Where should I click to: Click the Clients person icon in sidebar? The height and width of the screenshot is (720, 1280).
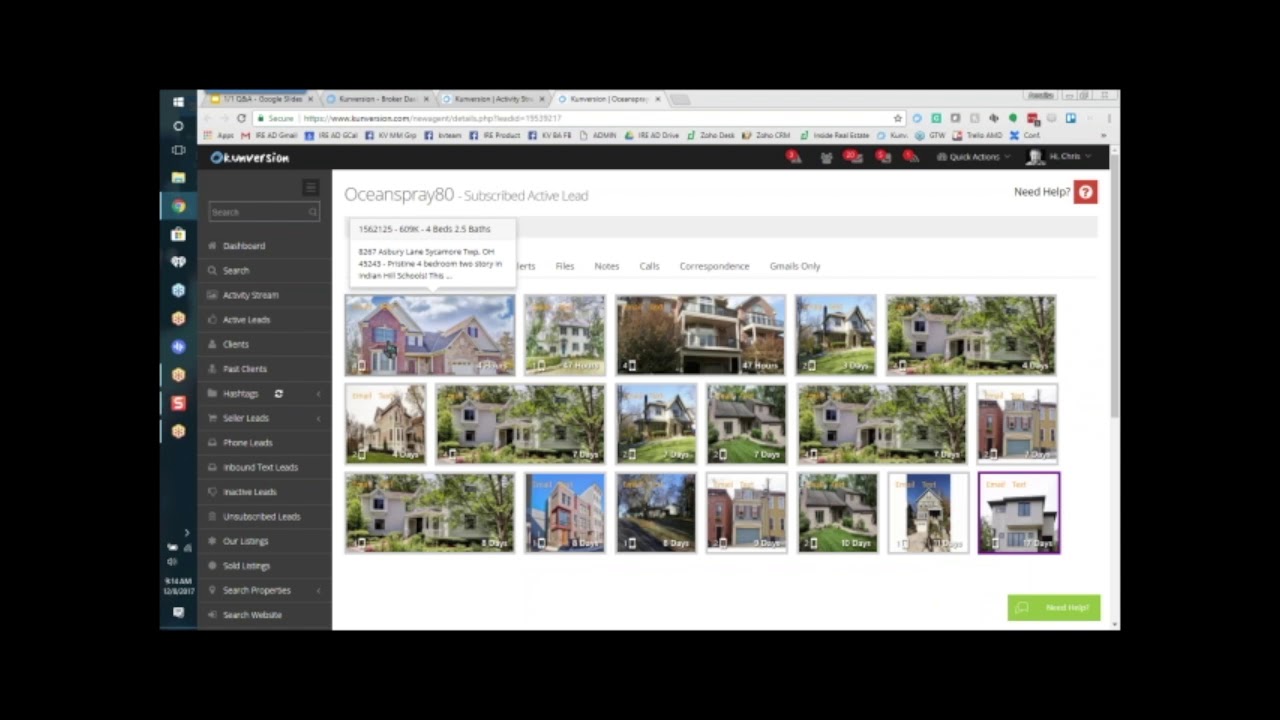pyautogui.click(x=212, y=344)
